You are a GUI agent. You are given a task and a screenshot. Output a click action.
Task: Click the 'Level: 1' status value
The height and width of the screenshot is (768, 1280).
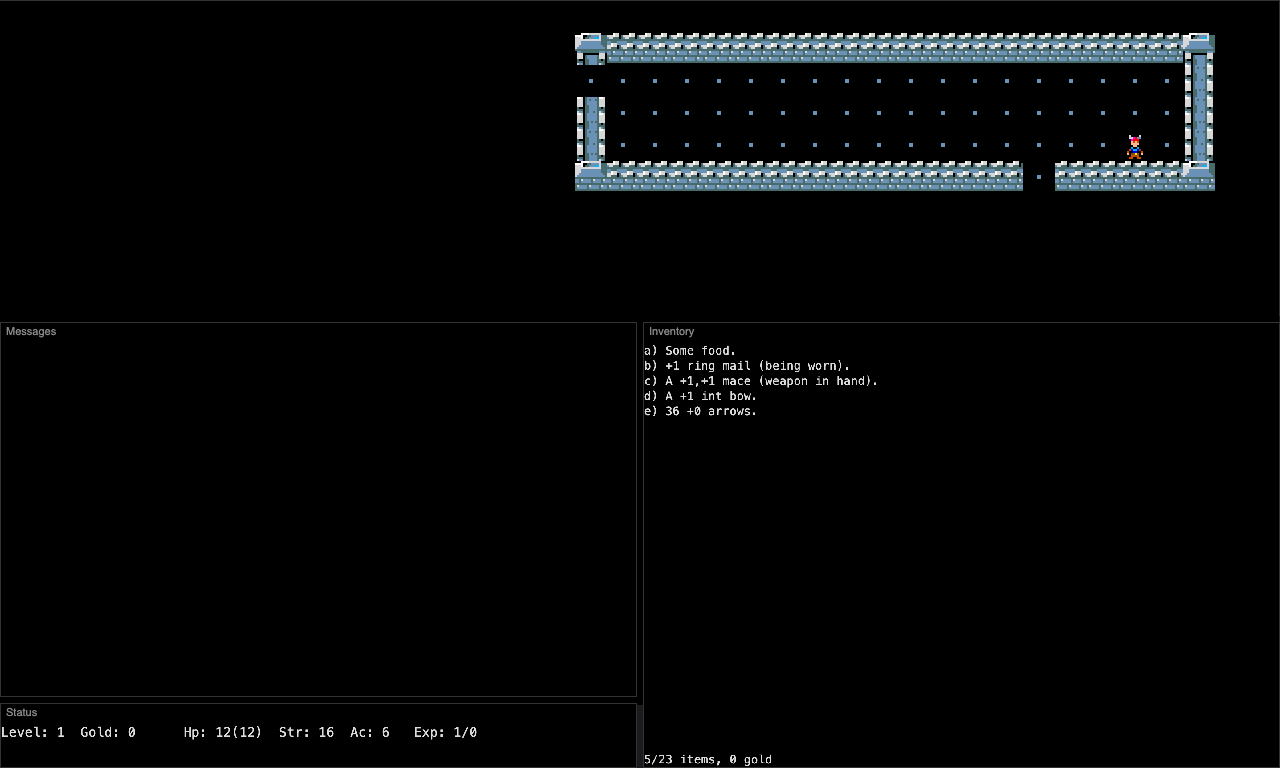33,732
